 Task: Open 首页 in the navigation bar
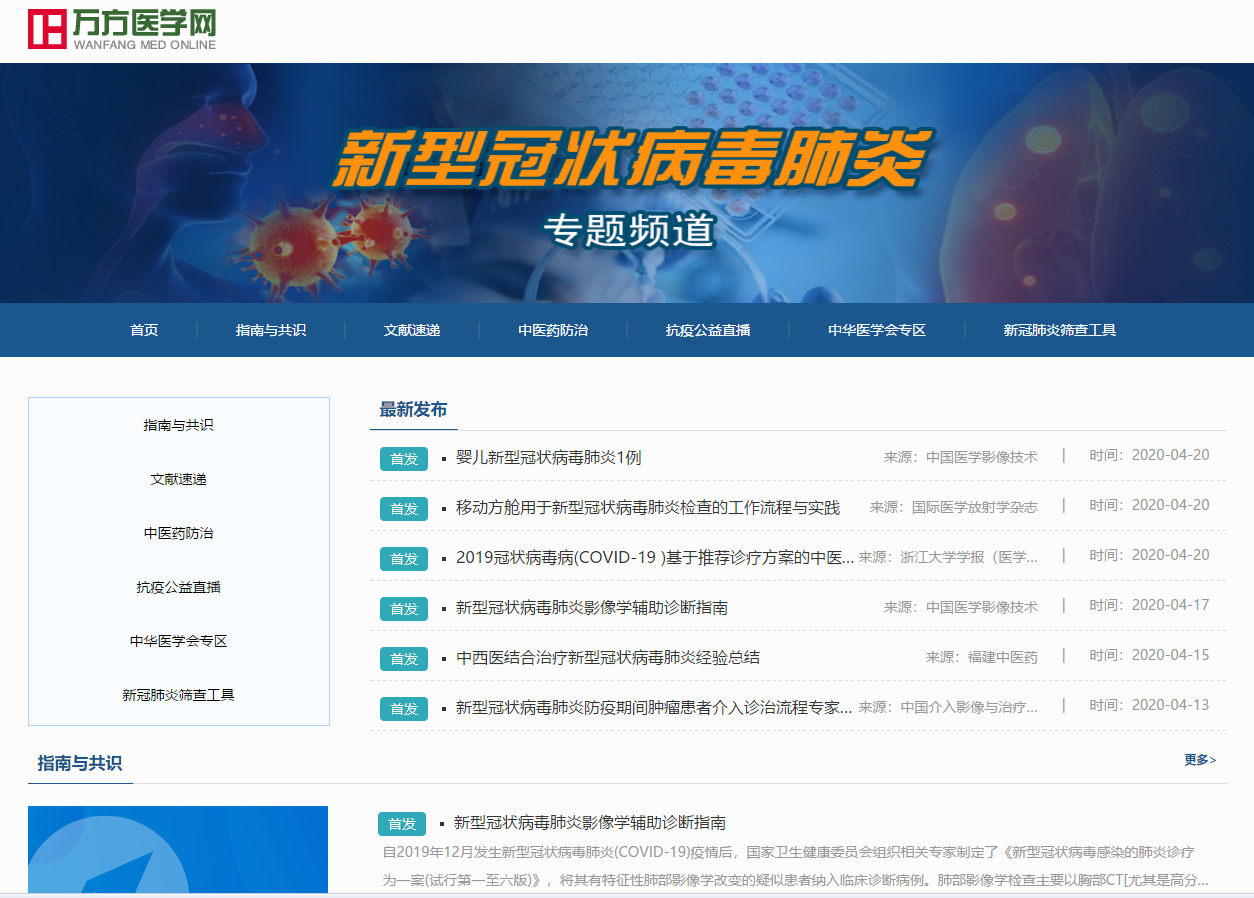tap(144, 330)
